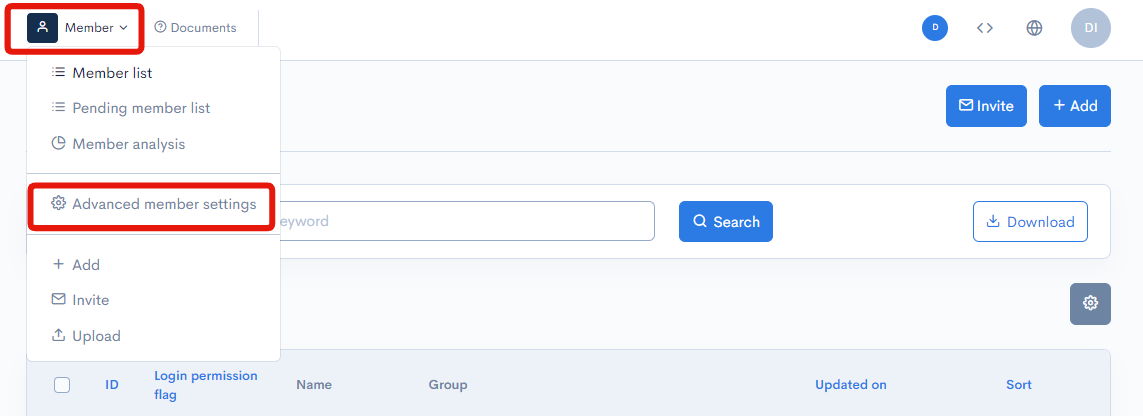Click the code brackets icon in header
This screenshot has width=1143, height=416.
985,28
